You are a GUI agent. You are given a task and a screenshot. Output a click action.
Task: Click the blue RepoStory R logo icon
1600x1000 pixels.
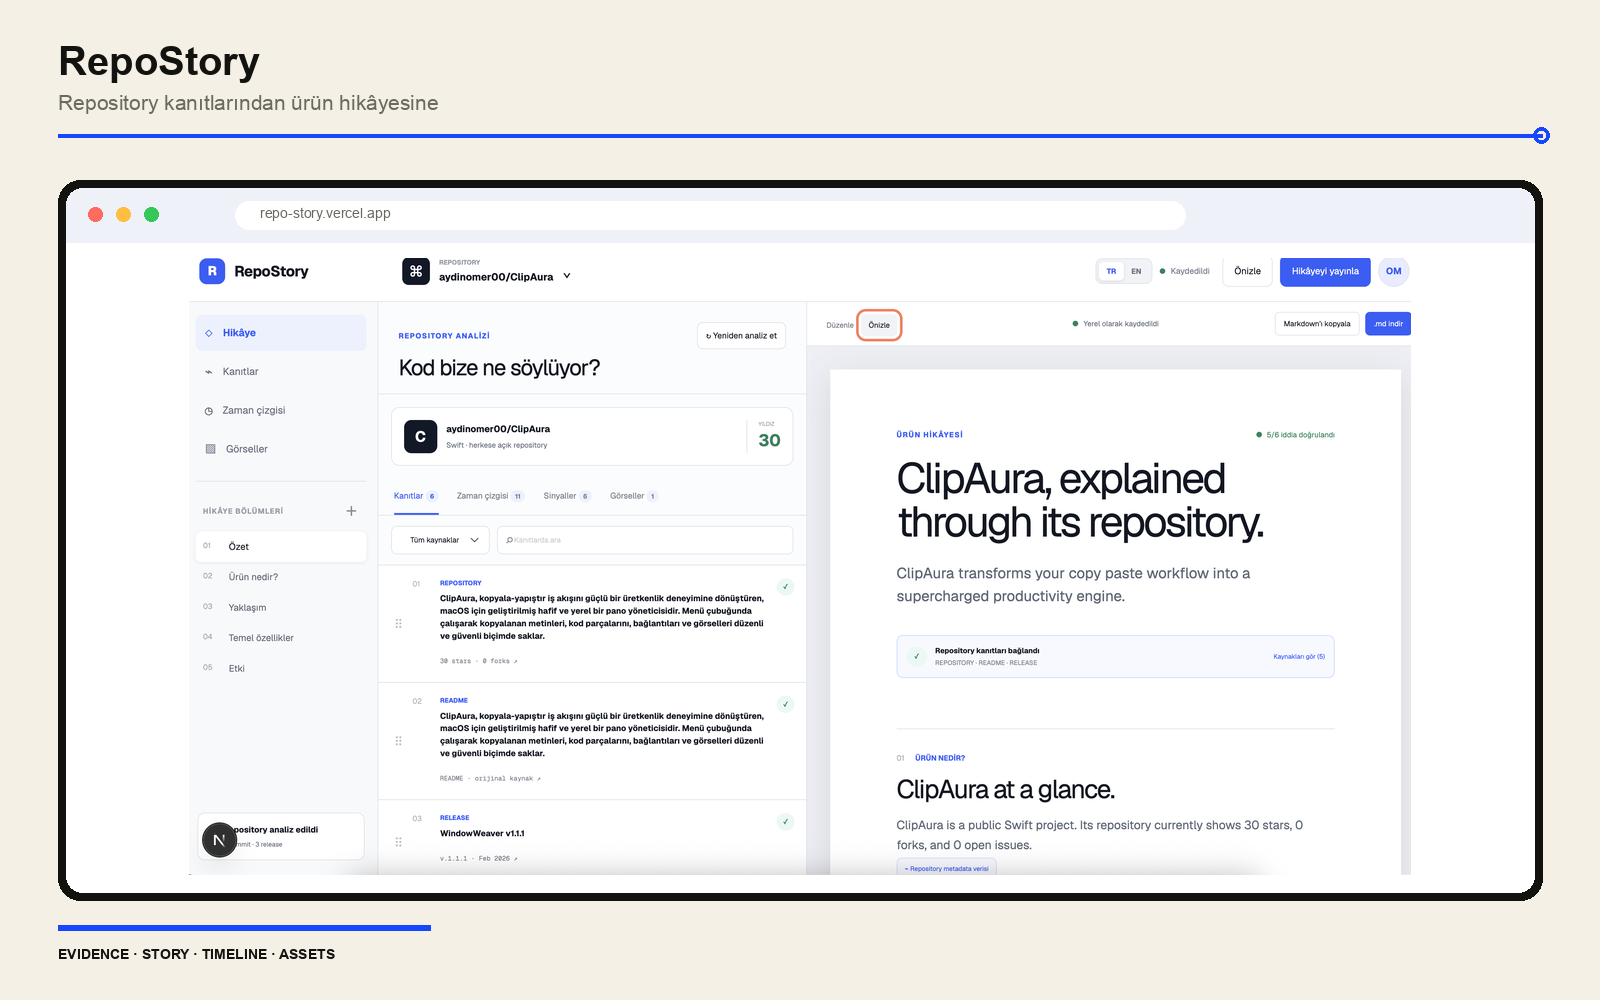(x=212, y=271)
